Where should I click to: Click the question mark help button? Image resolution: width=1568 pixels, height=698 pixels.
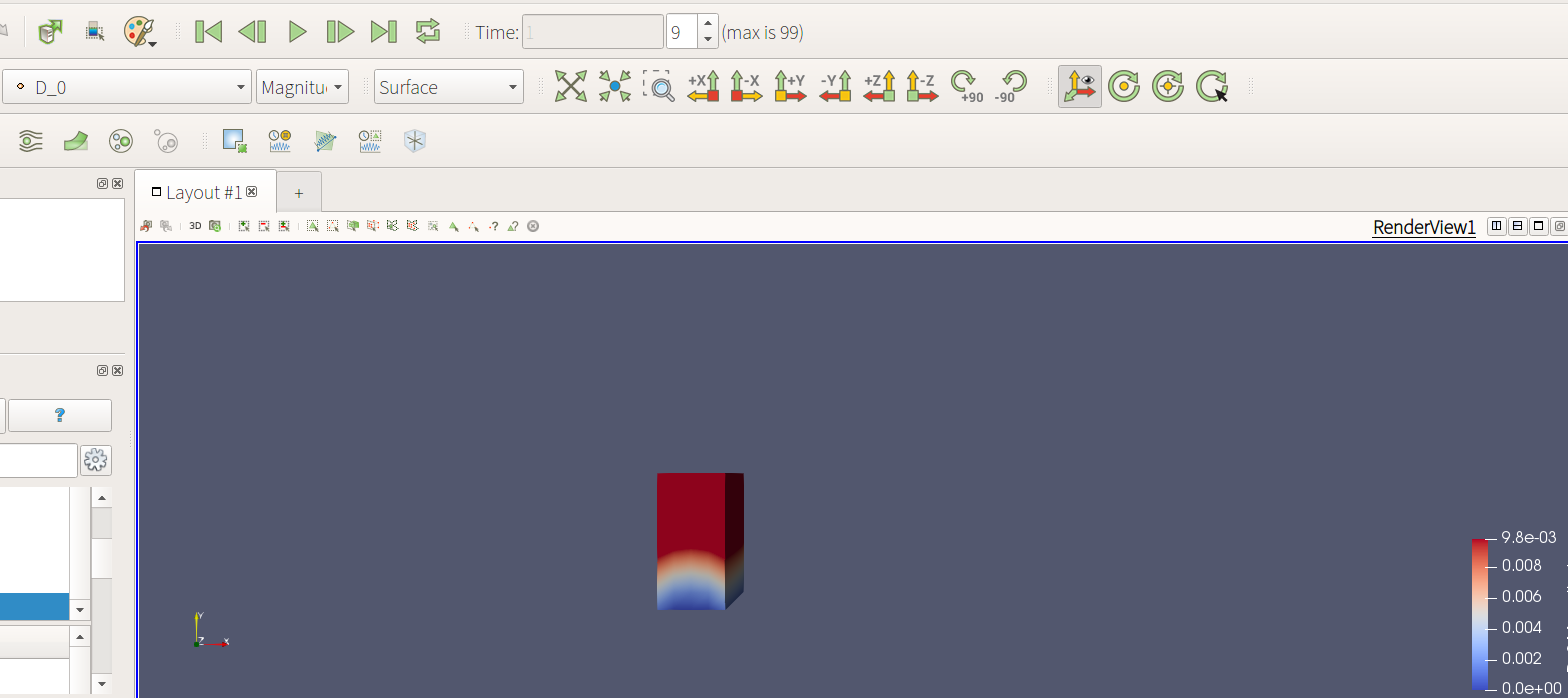tap(60, 415)
